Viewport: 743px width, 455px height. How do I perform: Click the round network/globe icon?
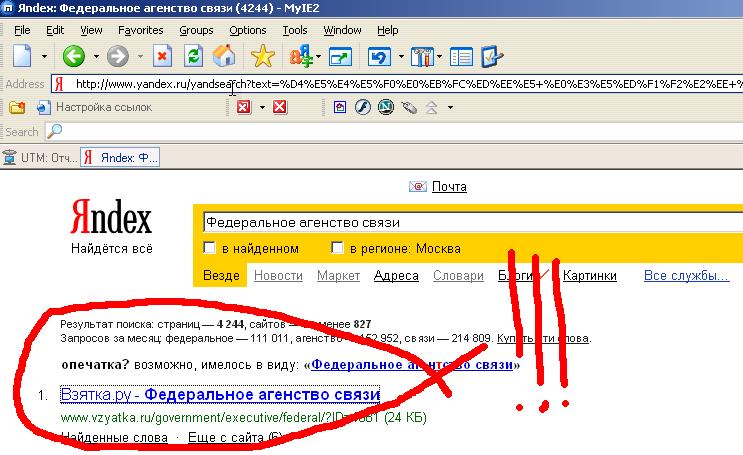click(x=386, y=107)
